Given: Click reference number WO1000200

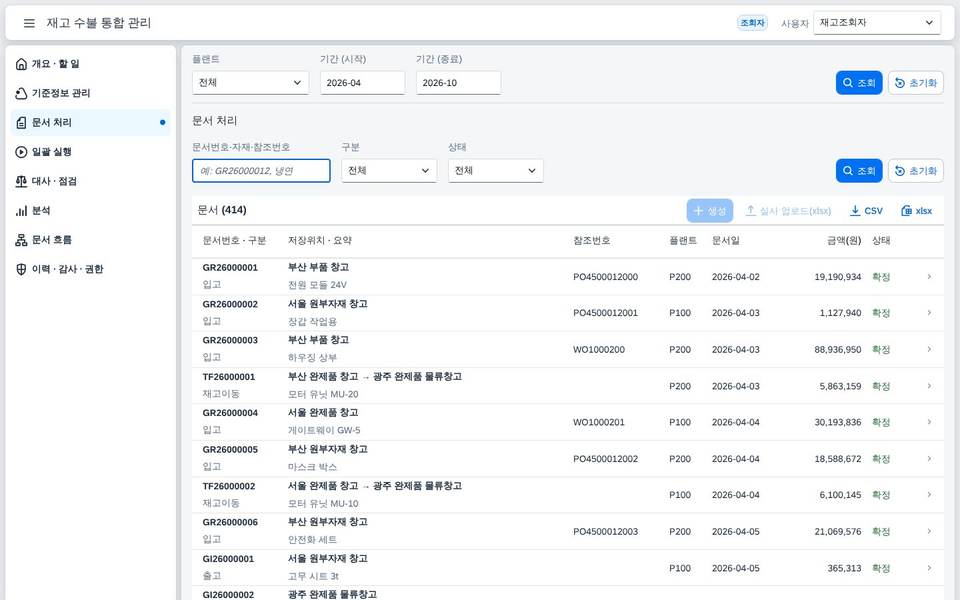Looking at the screenshot, I should click(599, 350).
